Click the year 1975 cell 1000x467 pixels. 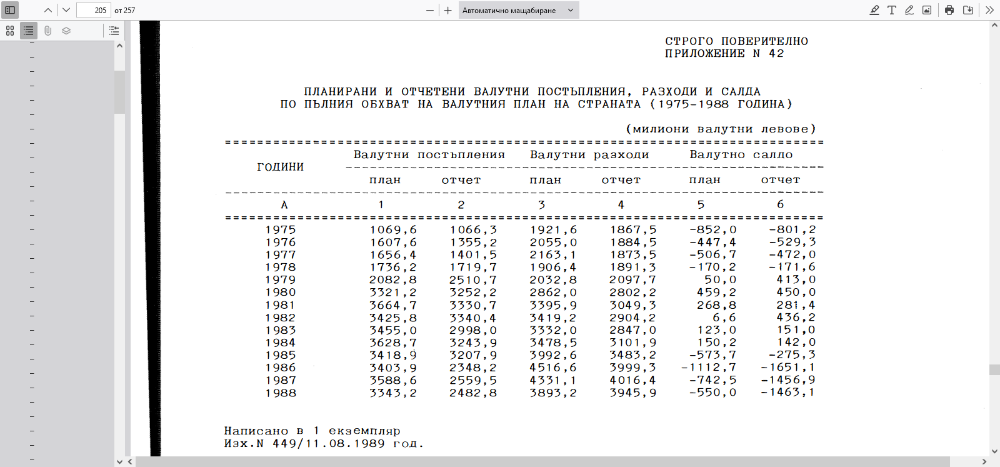tap(280, 230)
